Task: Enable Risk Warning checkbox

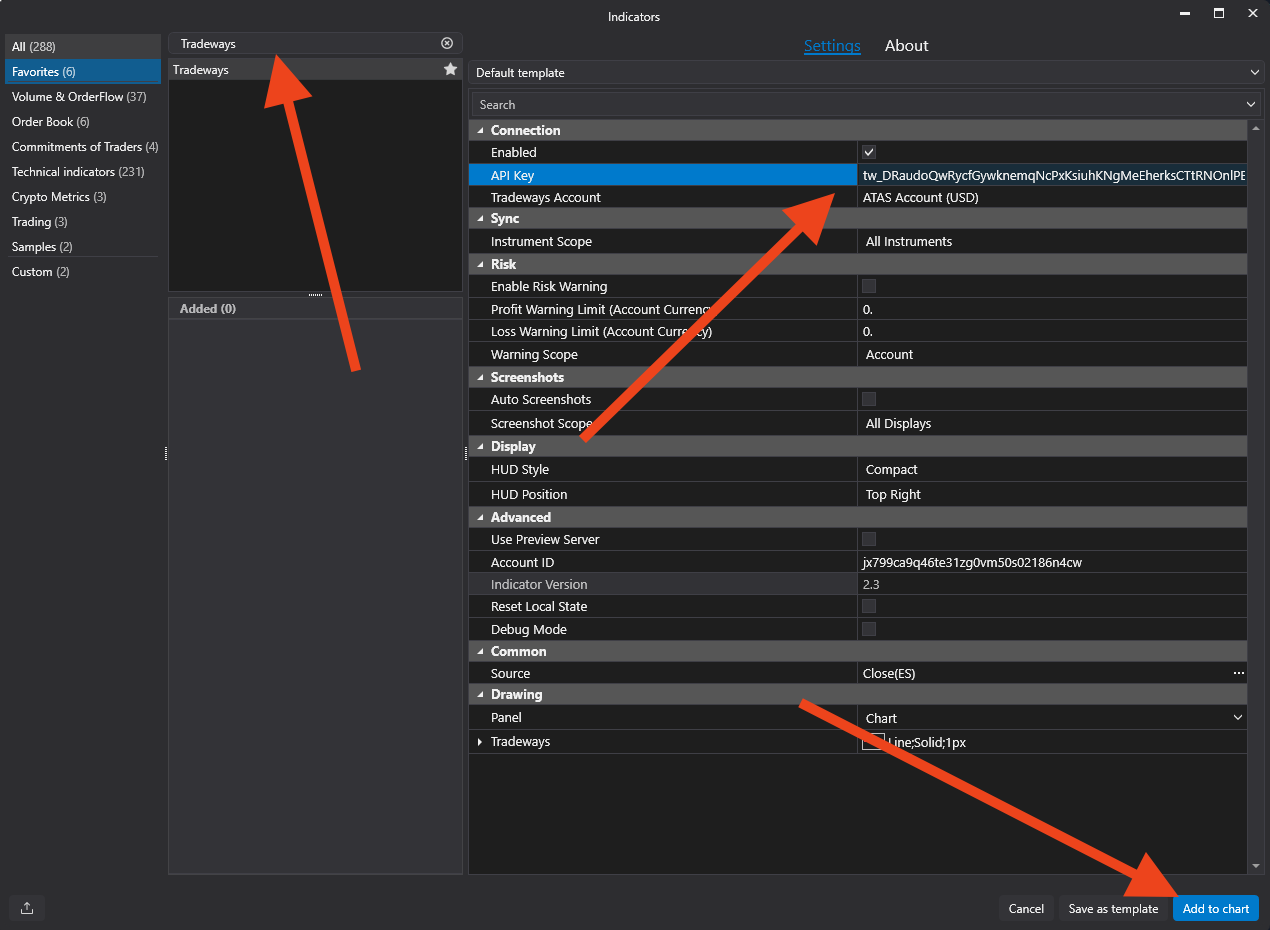Action: coord(869,286)
